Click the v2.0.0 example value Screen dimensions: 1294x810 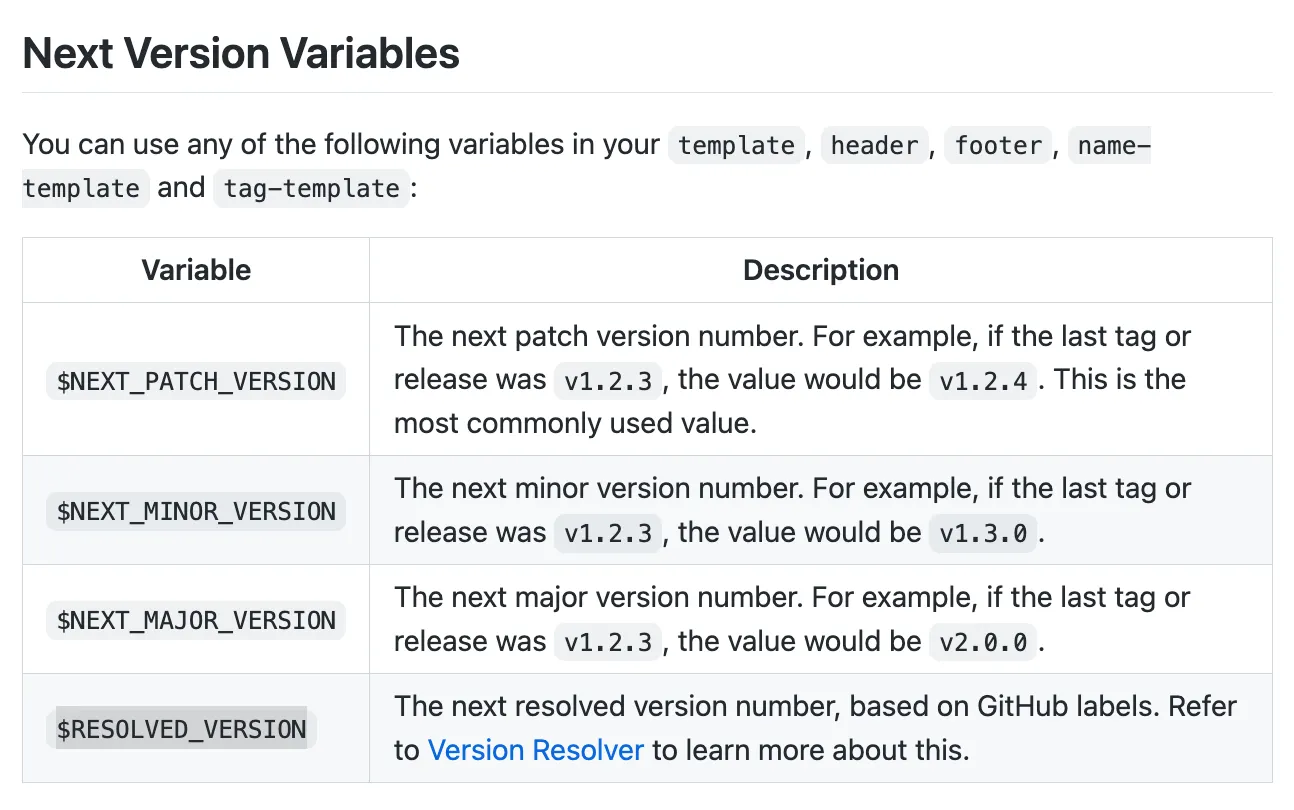coord(983,642)
